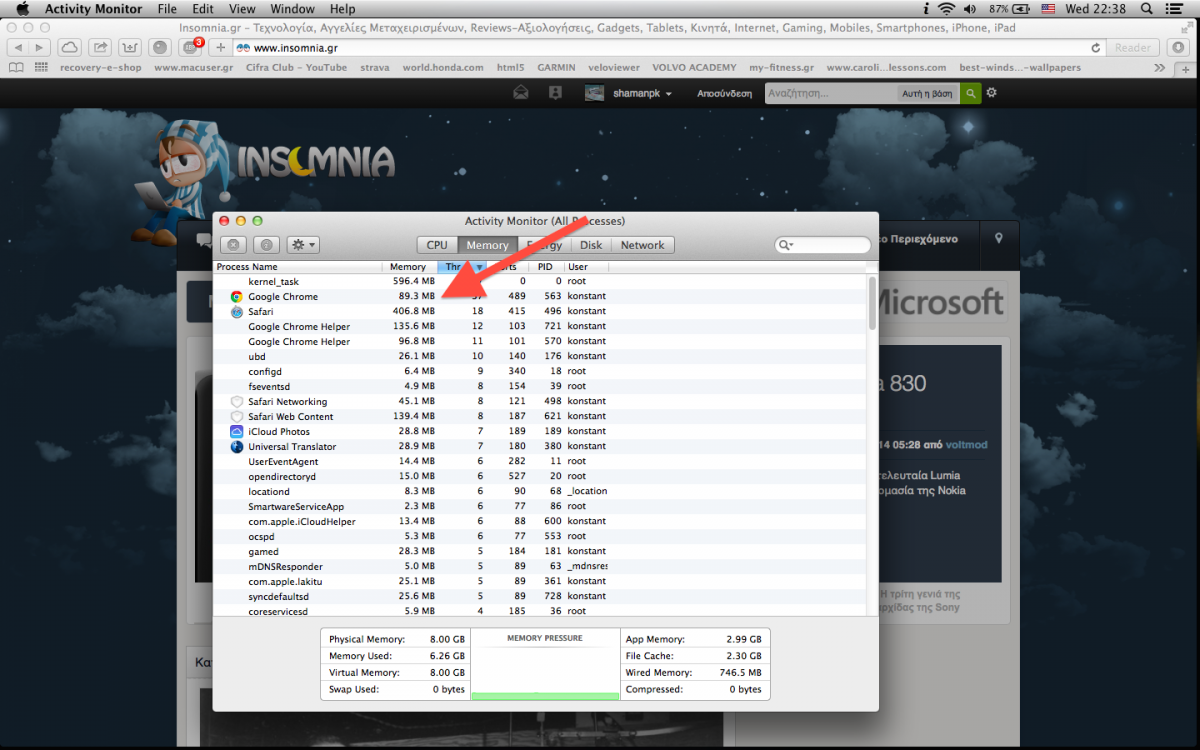The width and height of the screenshot is (1200, 750).
Task: Click Safari's add bookmark plus button
Action: tap(221, 47)
